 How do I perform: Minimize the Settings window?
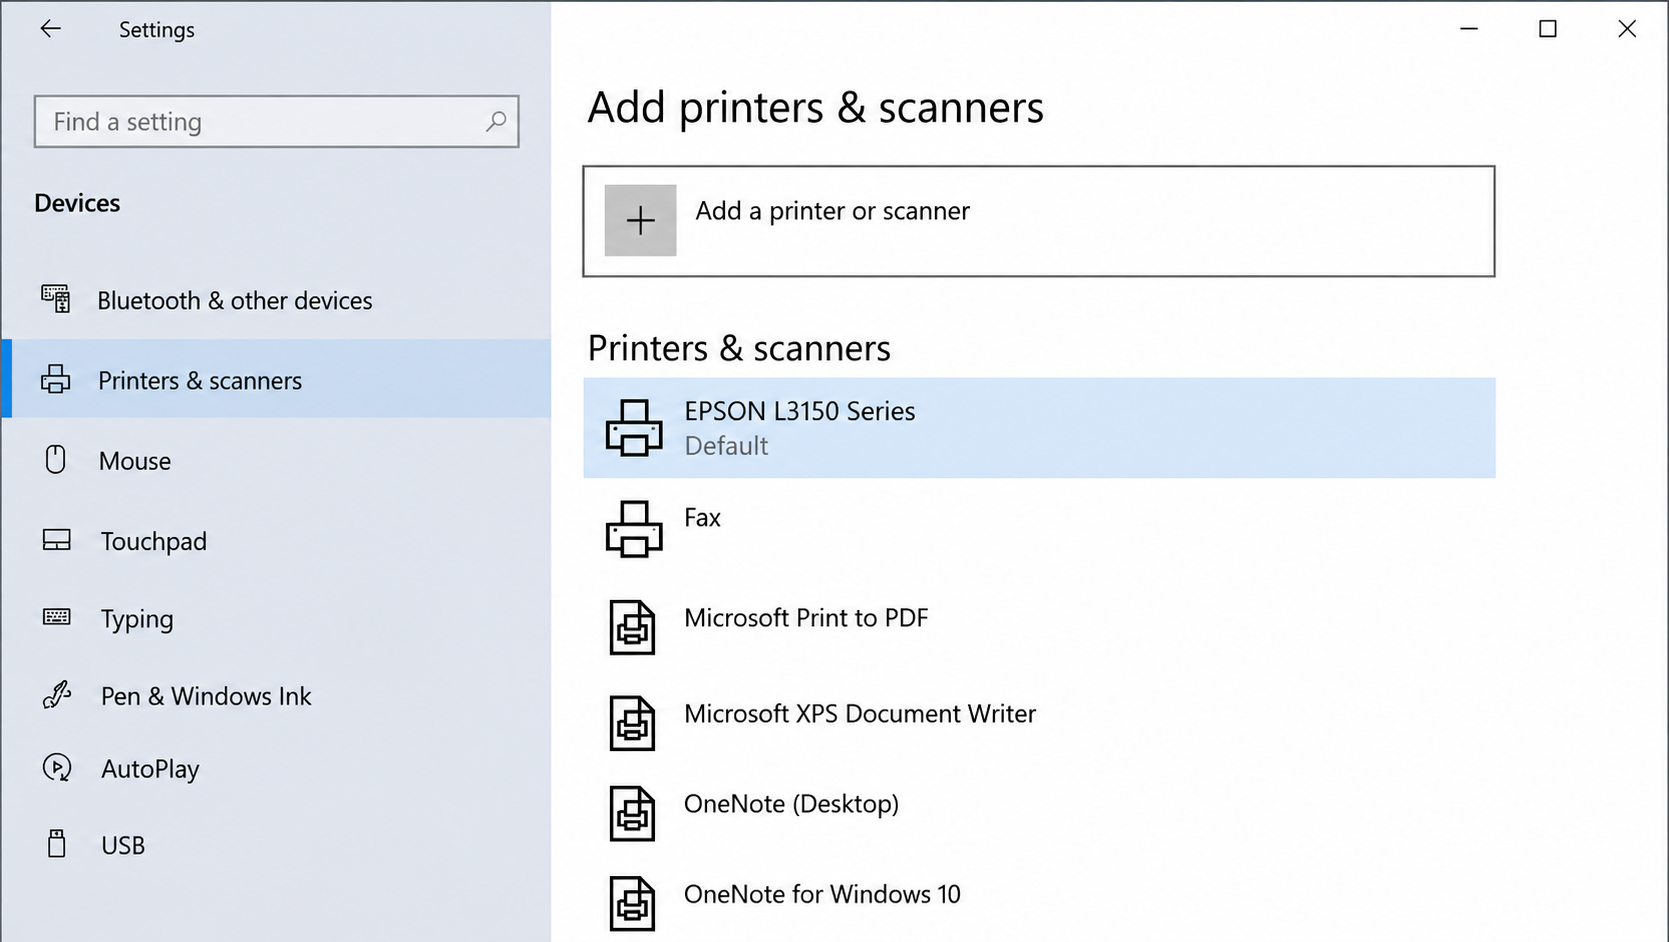coord(1469,29)
